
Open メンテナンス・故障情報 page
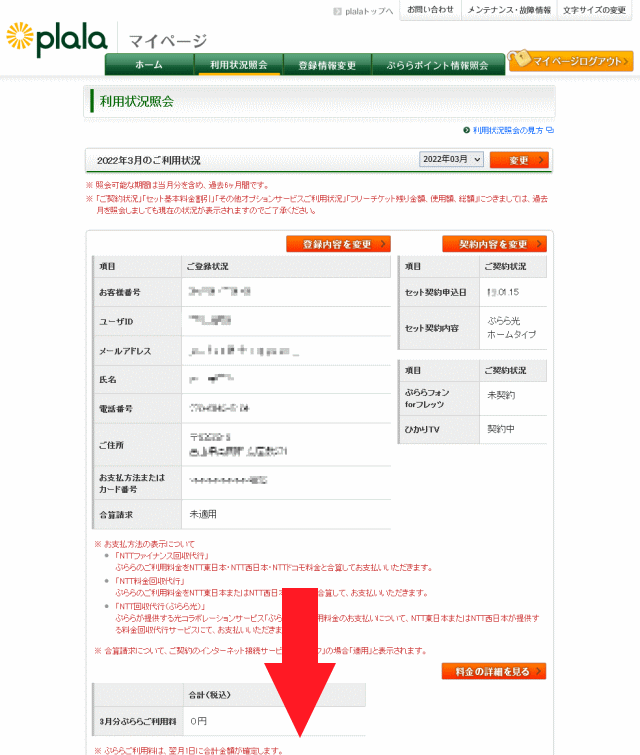[509, 10]
